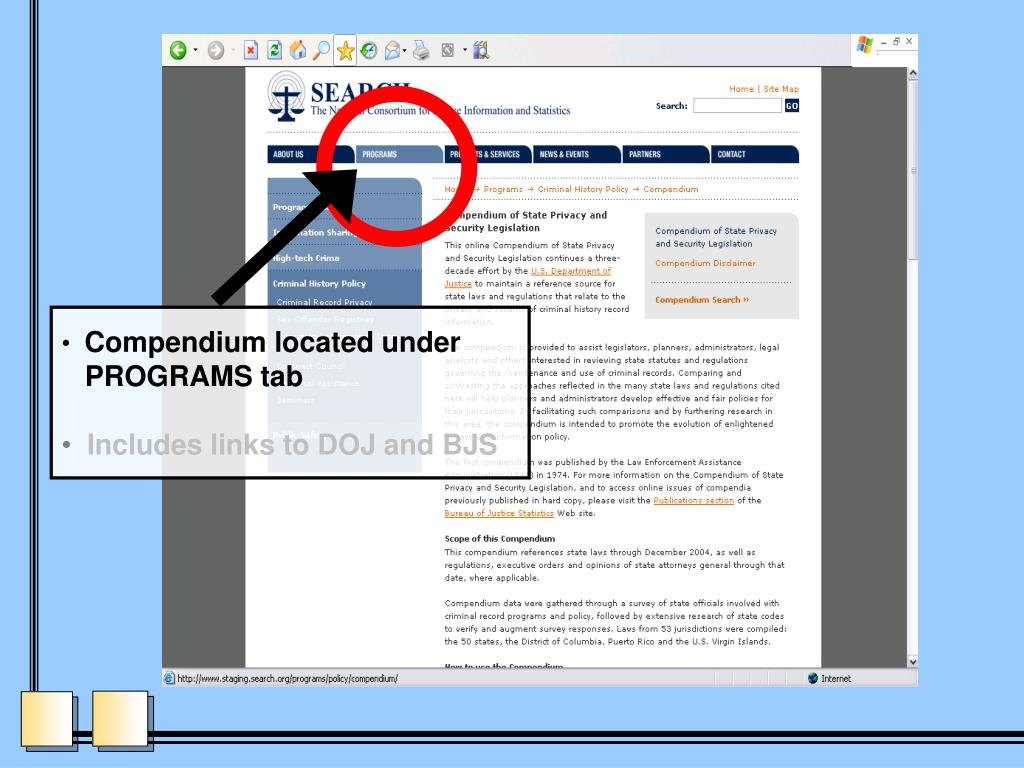Click the Mail envelope toolbar icon
Screen dimensions: 1024x768
pyautogui.click(x=392, y=50)
